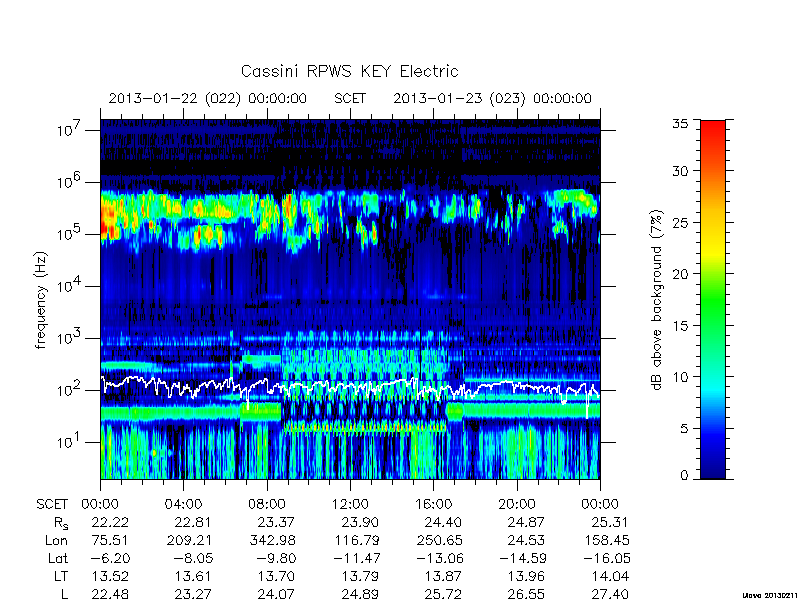Click Lat value -11.47

coord(357,558)
